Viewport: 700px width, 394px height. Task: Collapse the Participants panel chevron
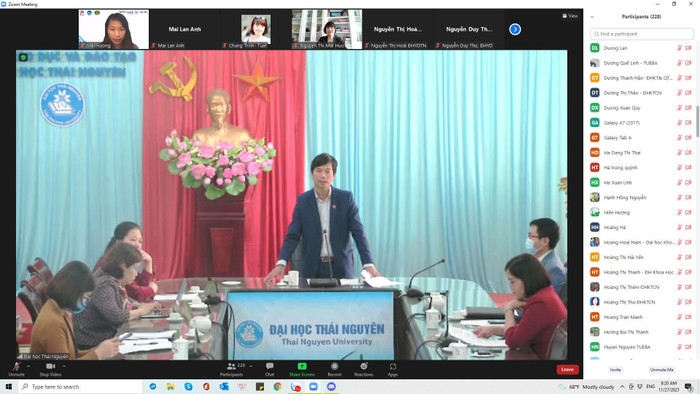[592, 17]
